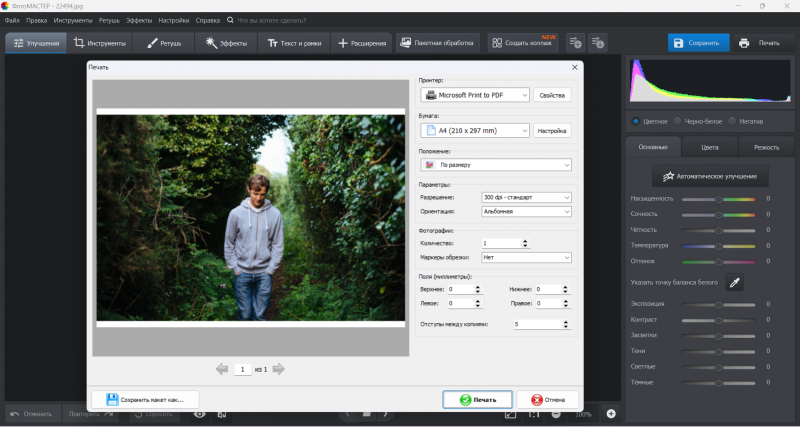Screen dimensions: 800x427
Task: Open Создать коллаж collage tool
Action: point(523,43)
